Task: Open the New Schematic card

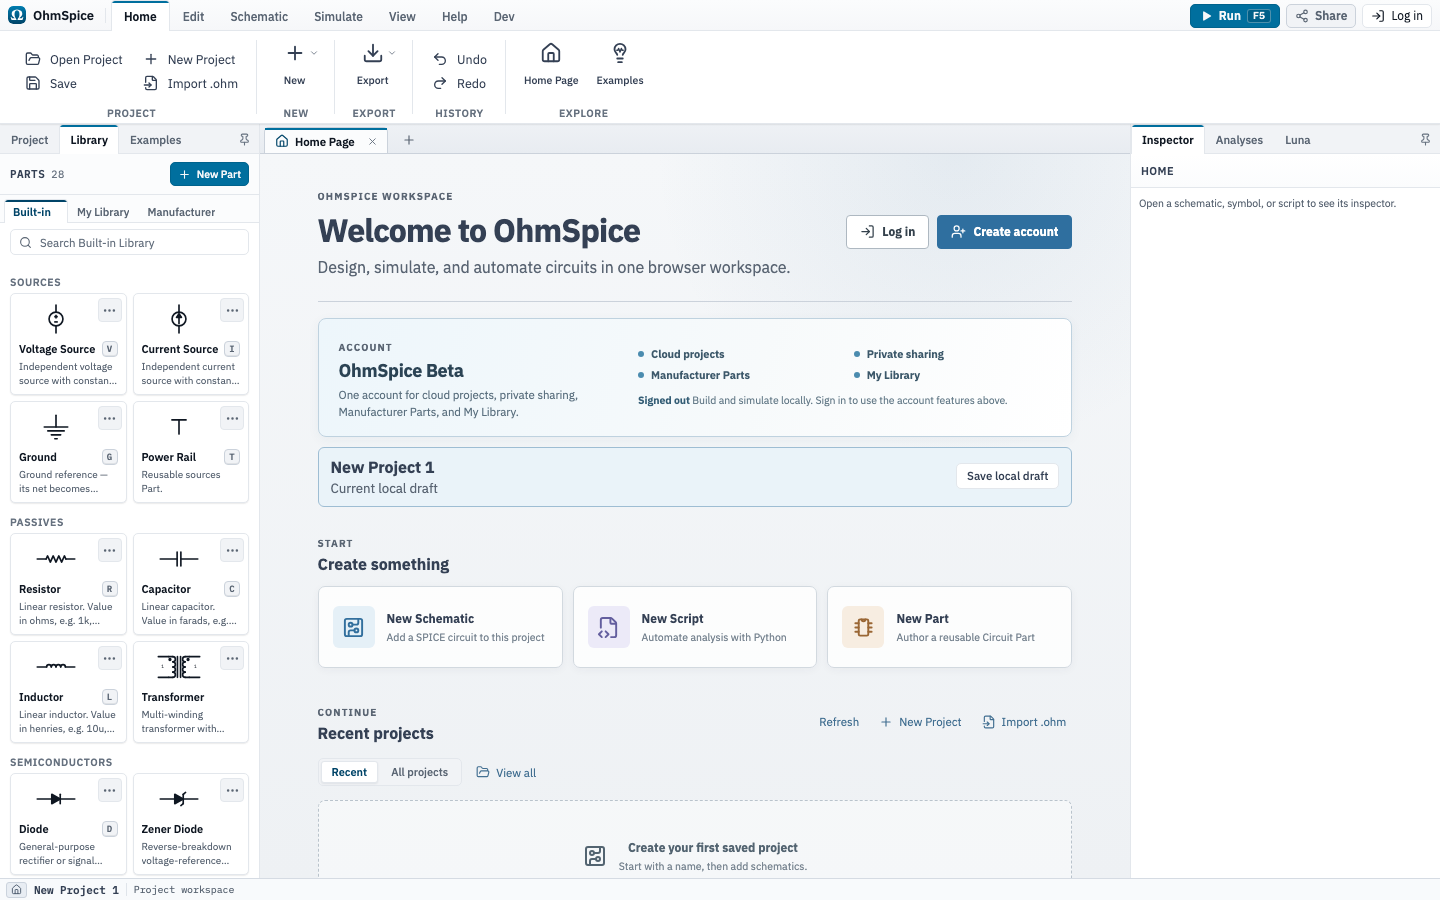Action: (x=440, y=627)
